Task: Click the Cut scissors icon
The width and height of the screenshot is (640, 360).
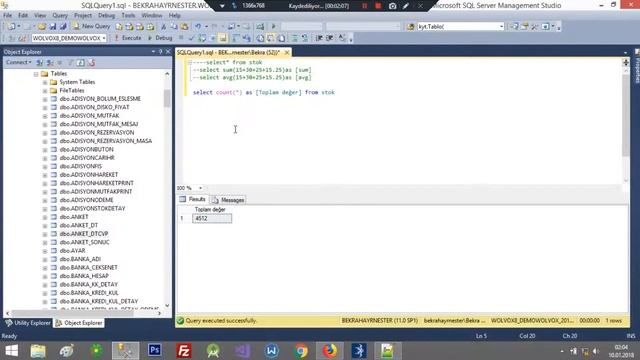Action: pyautogui.click(x=163, y=27)
